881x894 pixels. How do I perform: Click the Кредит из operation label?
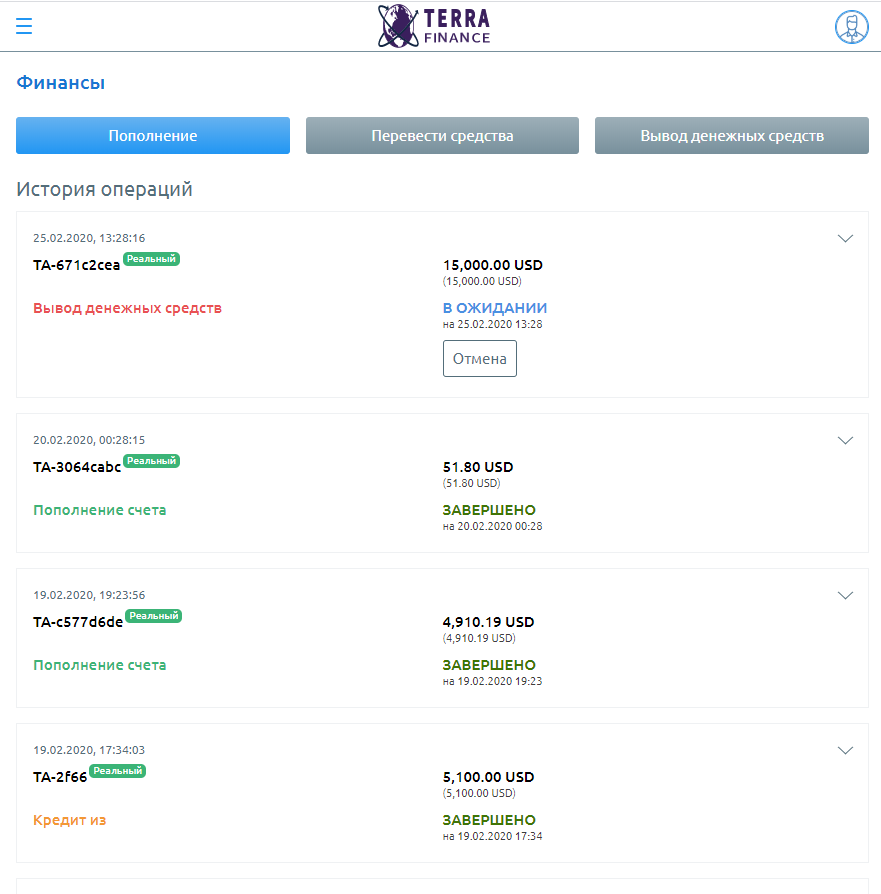(70, 820)
